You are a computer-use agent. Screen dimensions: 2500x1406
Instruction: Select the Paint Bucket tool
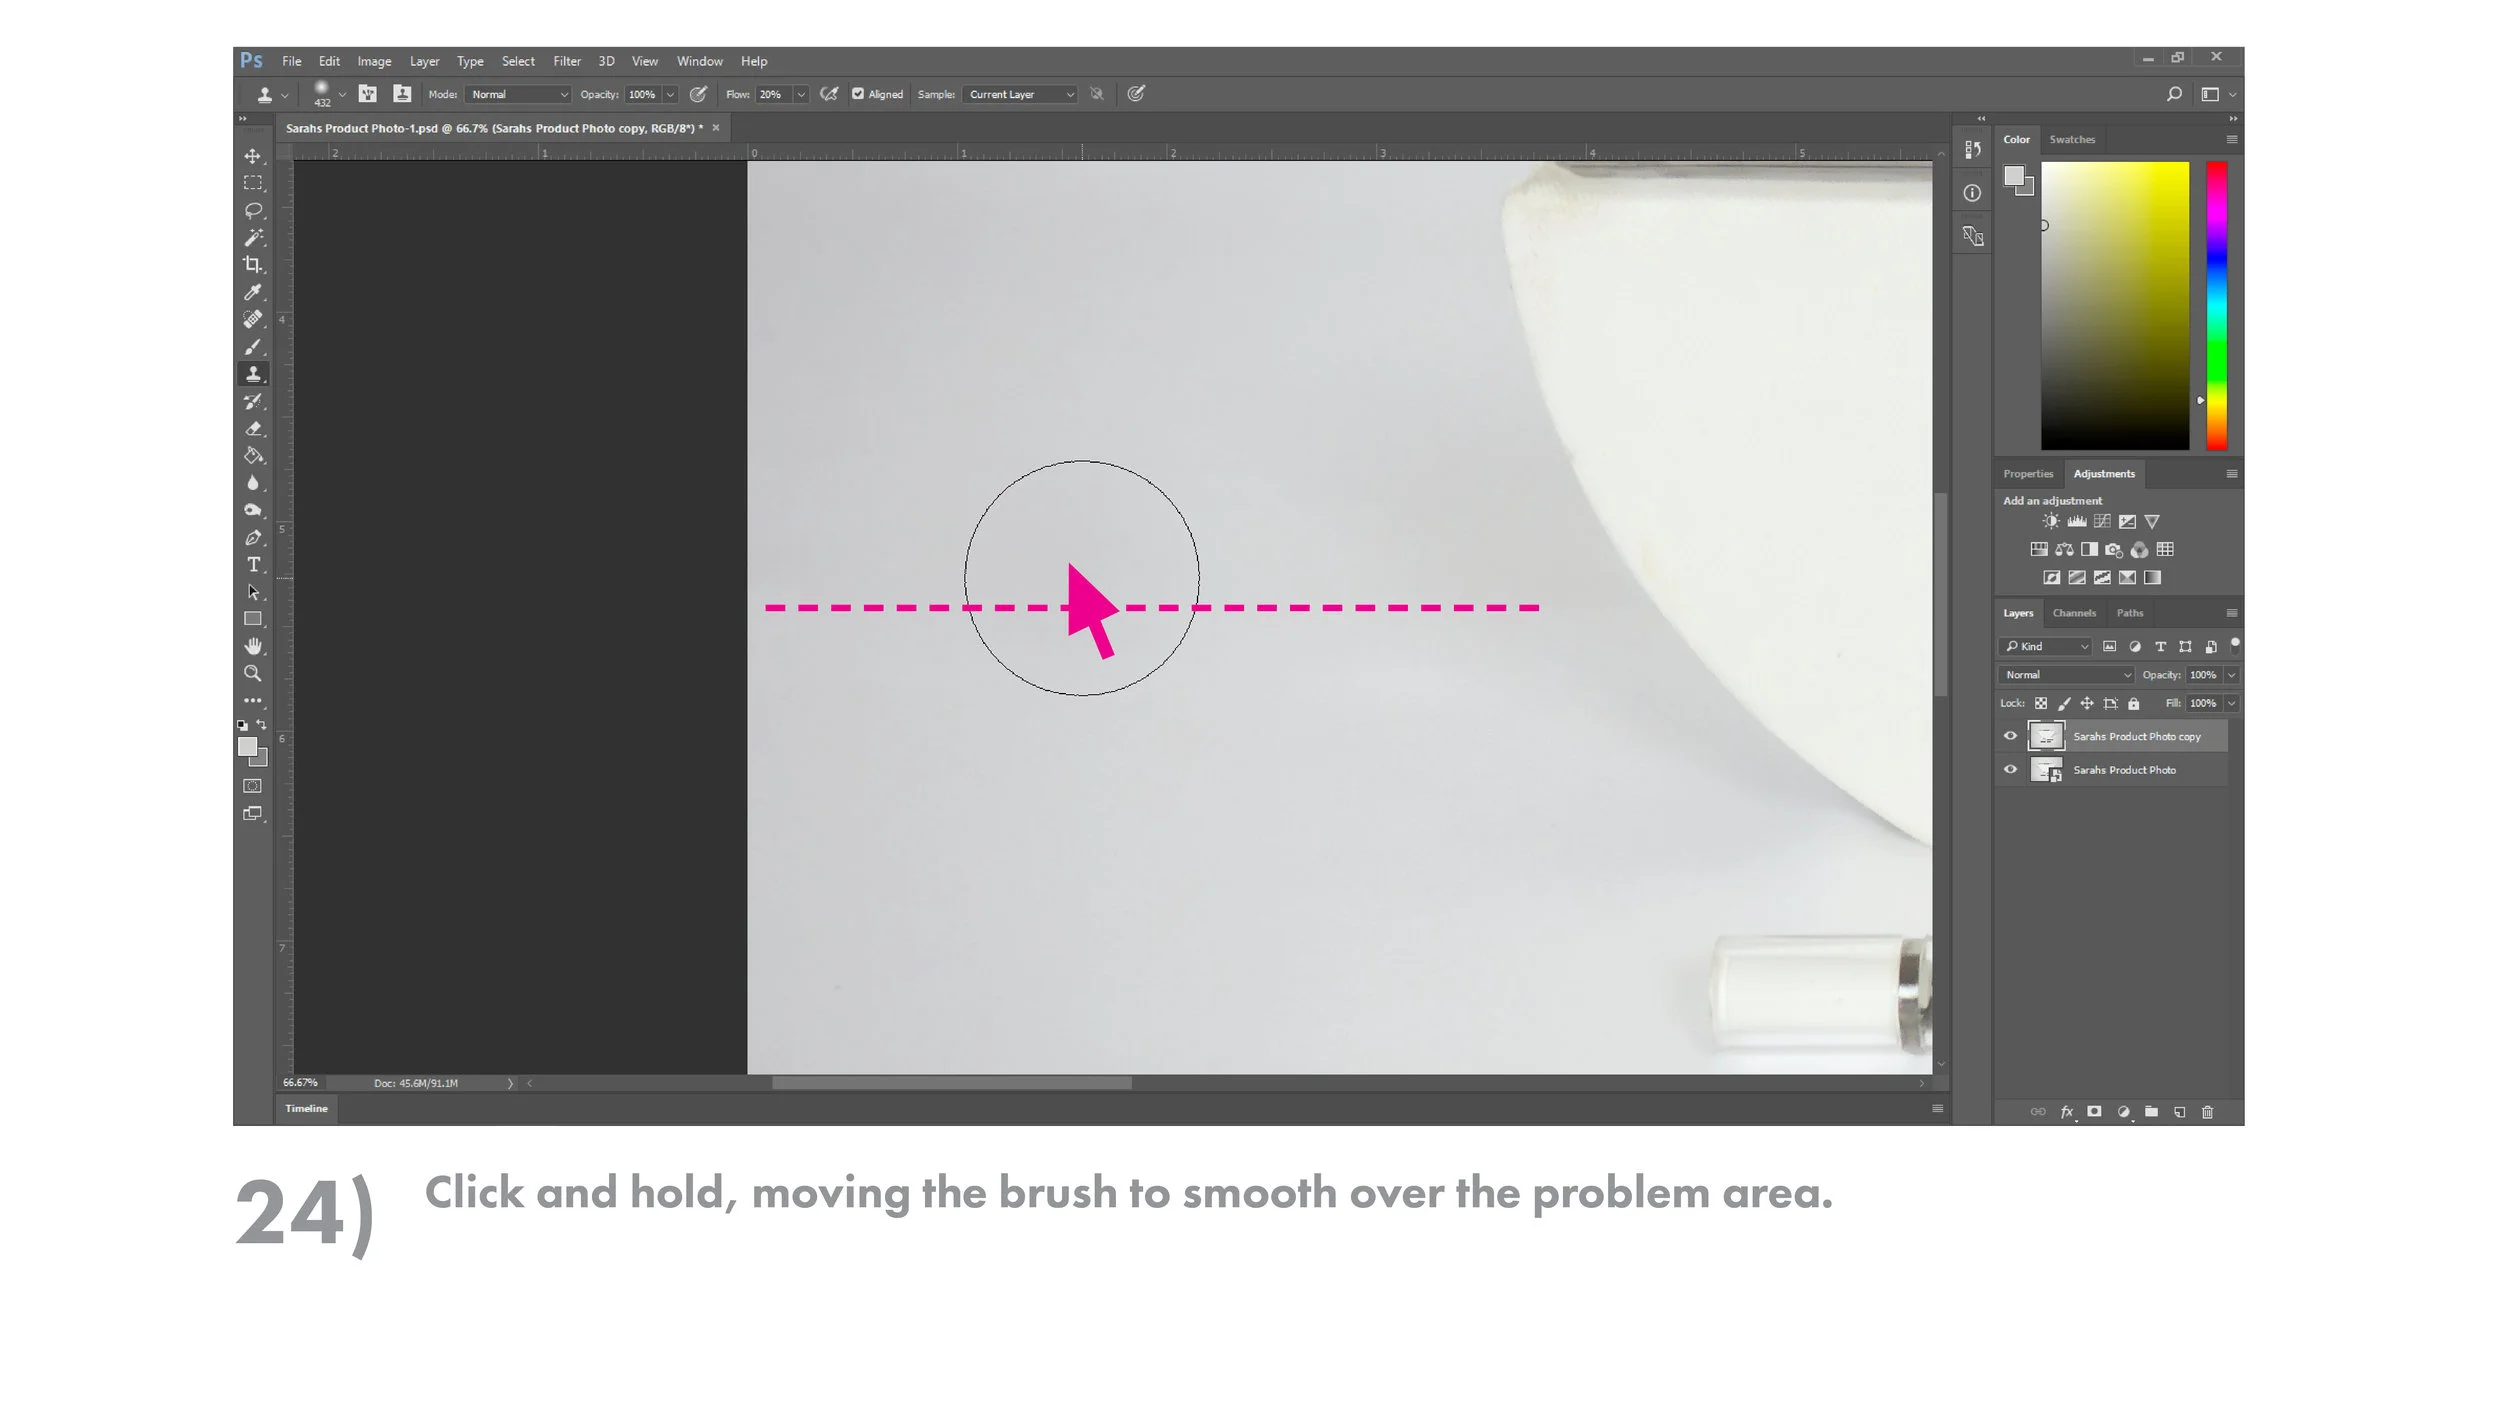click(253, 455)
